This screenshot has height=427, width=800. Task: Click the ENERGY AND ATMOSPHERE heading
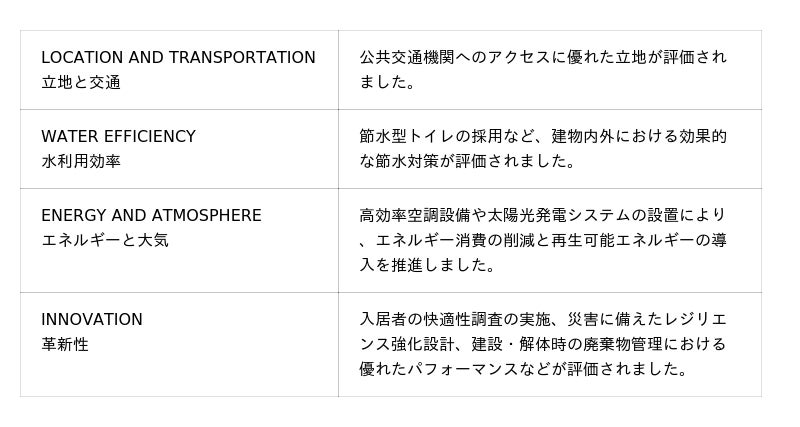pos(151,216)
